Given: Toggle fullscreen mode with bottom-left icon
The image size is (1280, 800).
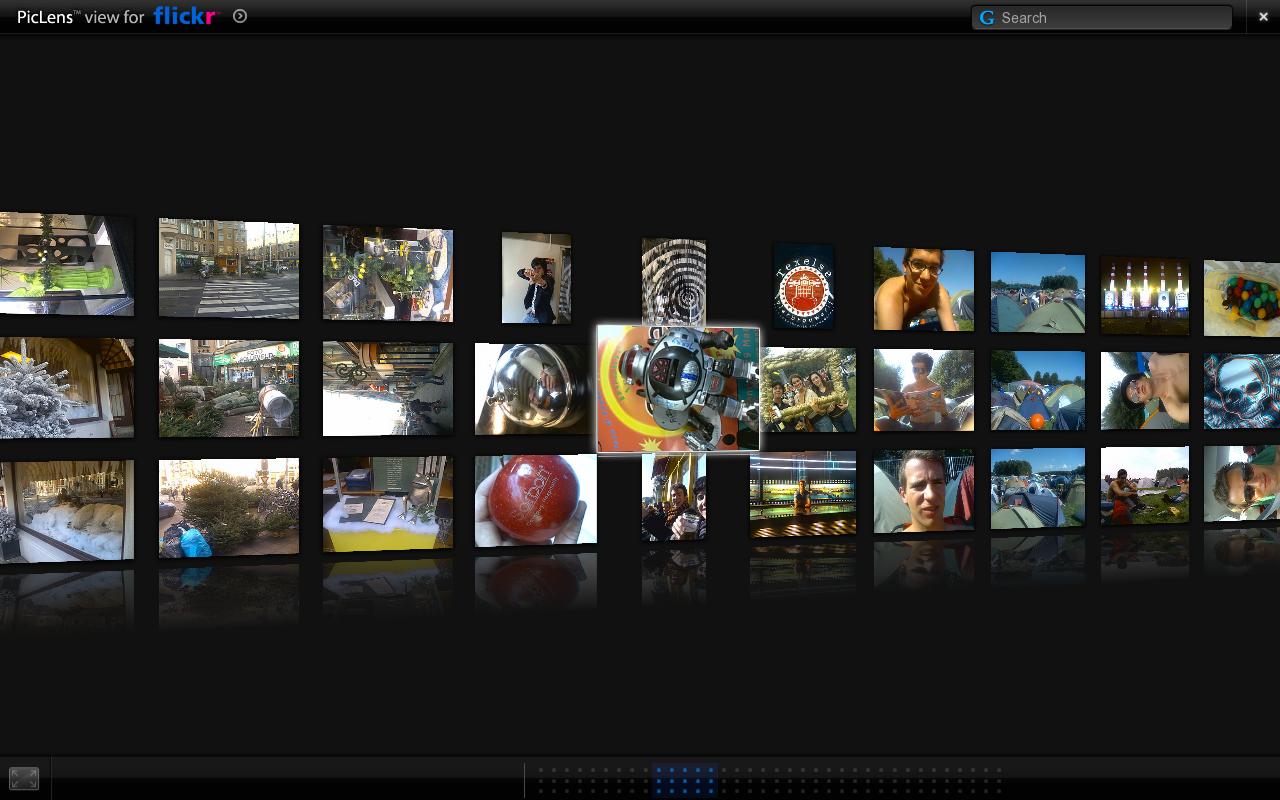Looking at the screenshot, I should click(x=24, y=778).
